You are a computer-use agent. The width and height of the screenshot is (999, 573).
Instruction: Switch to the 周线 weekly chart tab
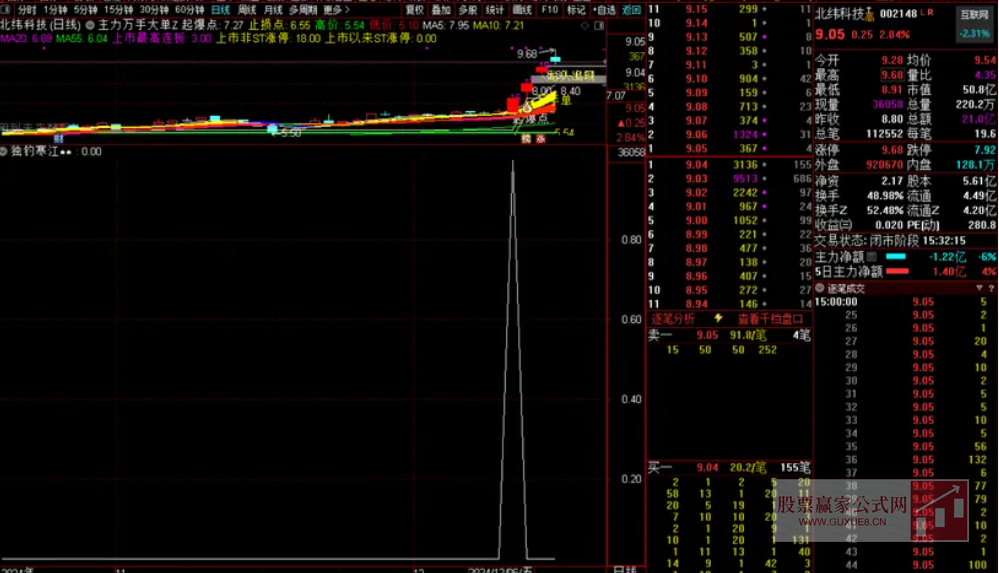point(247,9)
